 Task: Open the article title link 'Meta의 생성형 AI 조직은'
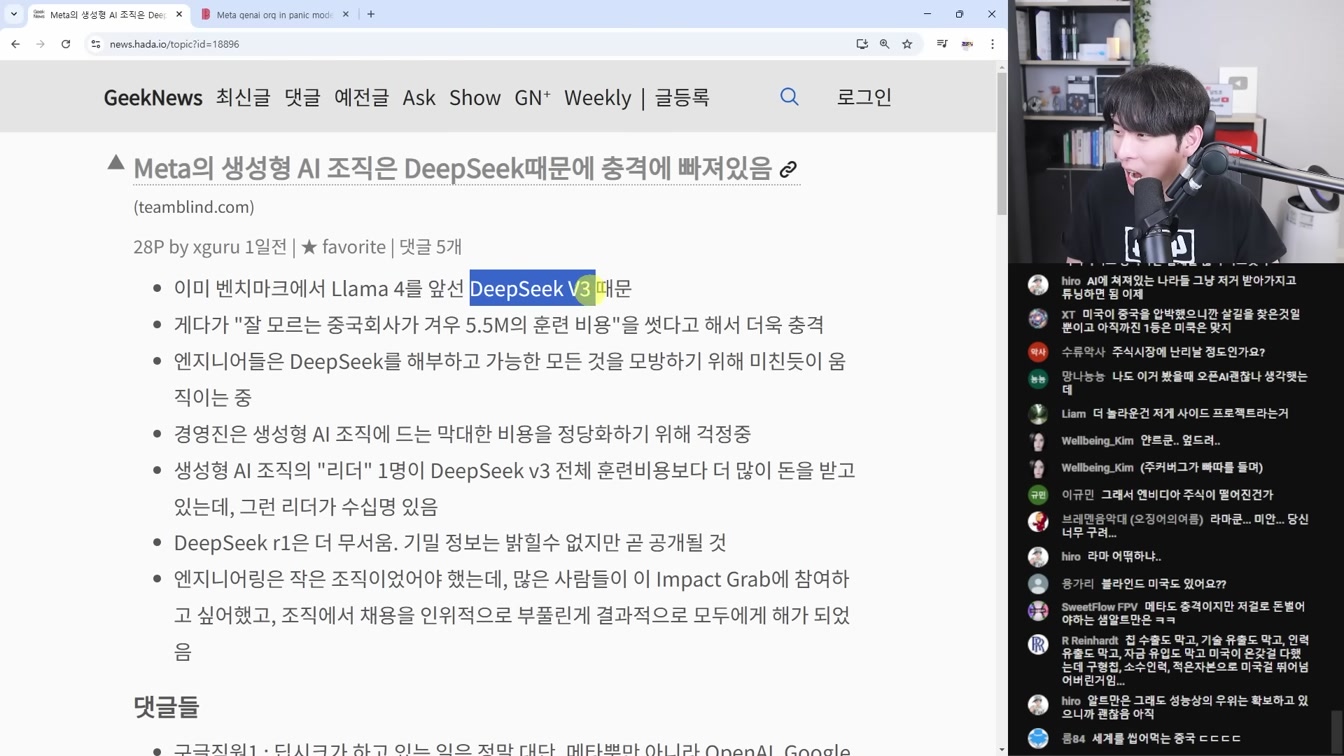pos(453,168)
